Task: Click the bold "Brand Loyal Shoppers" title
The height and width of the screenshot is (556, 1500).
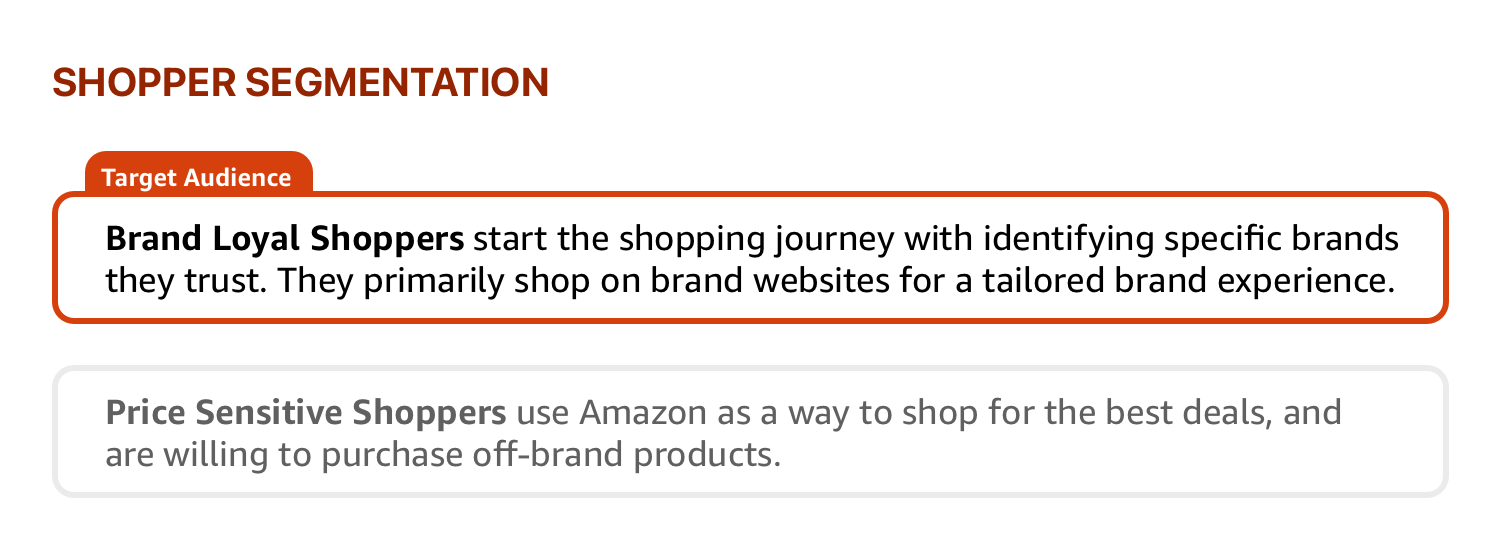Action: click(x=285, y=240)
